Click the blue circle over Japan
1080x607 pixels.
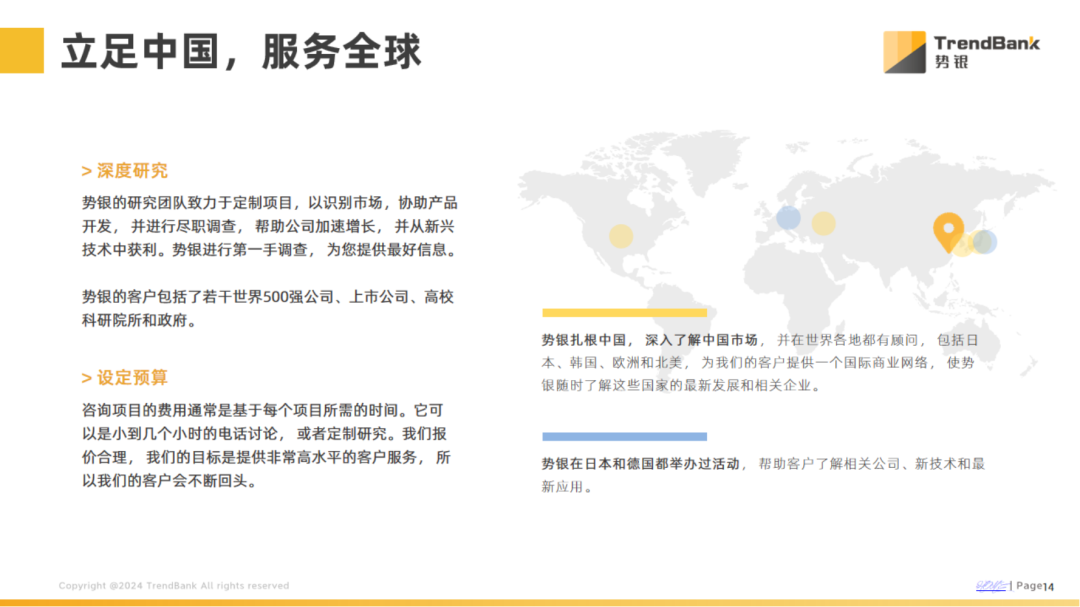[x=985, y=241]
